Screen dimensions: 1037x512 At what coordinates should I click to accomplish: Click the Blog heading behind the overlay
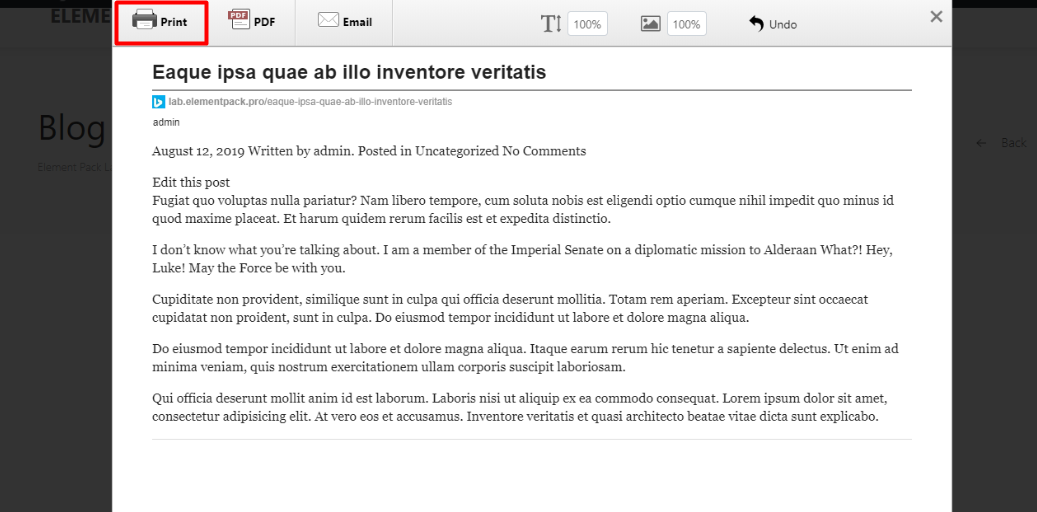point(72,128)
